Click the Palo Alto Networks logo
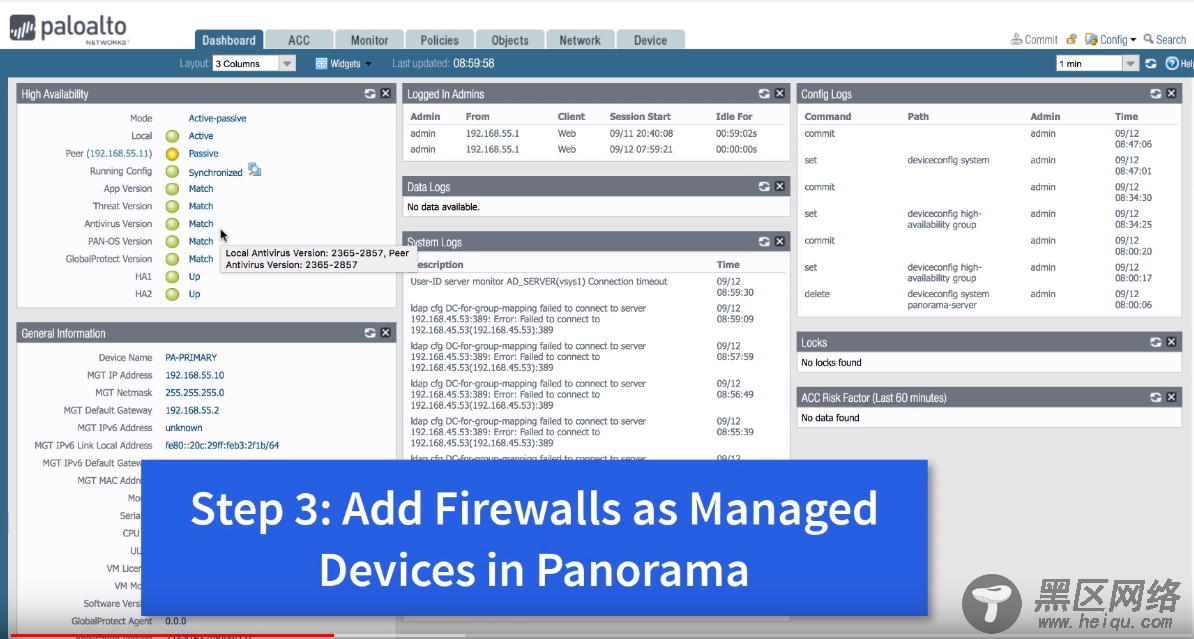The width and height of the screenshot is (1194, 639). point(69,29)
